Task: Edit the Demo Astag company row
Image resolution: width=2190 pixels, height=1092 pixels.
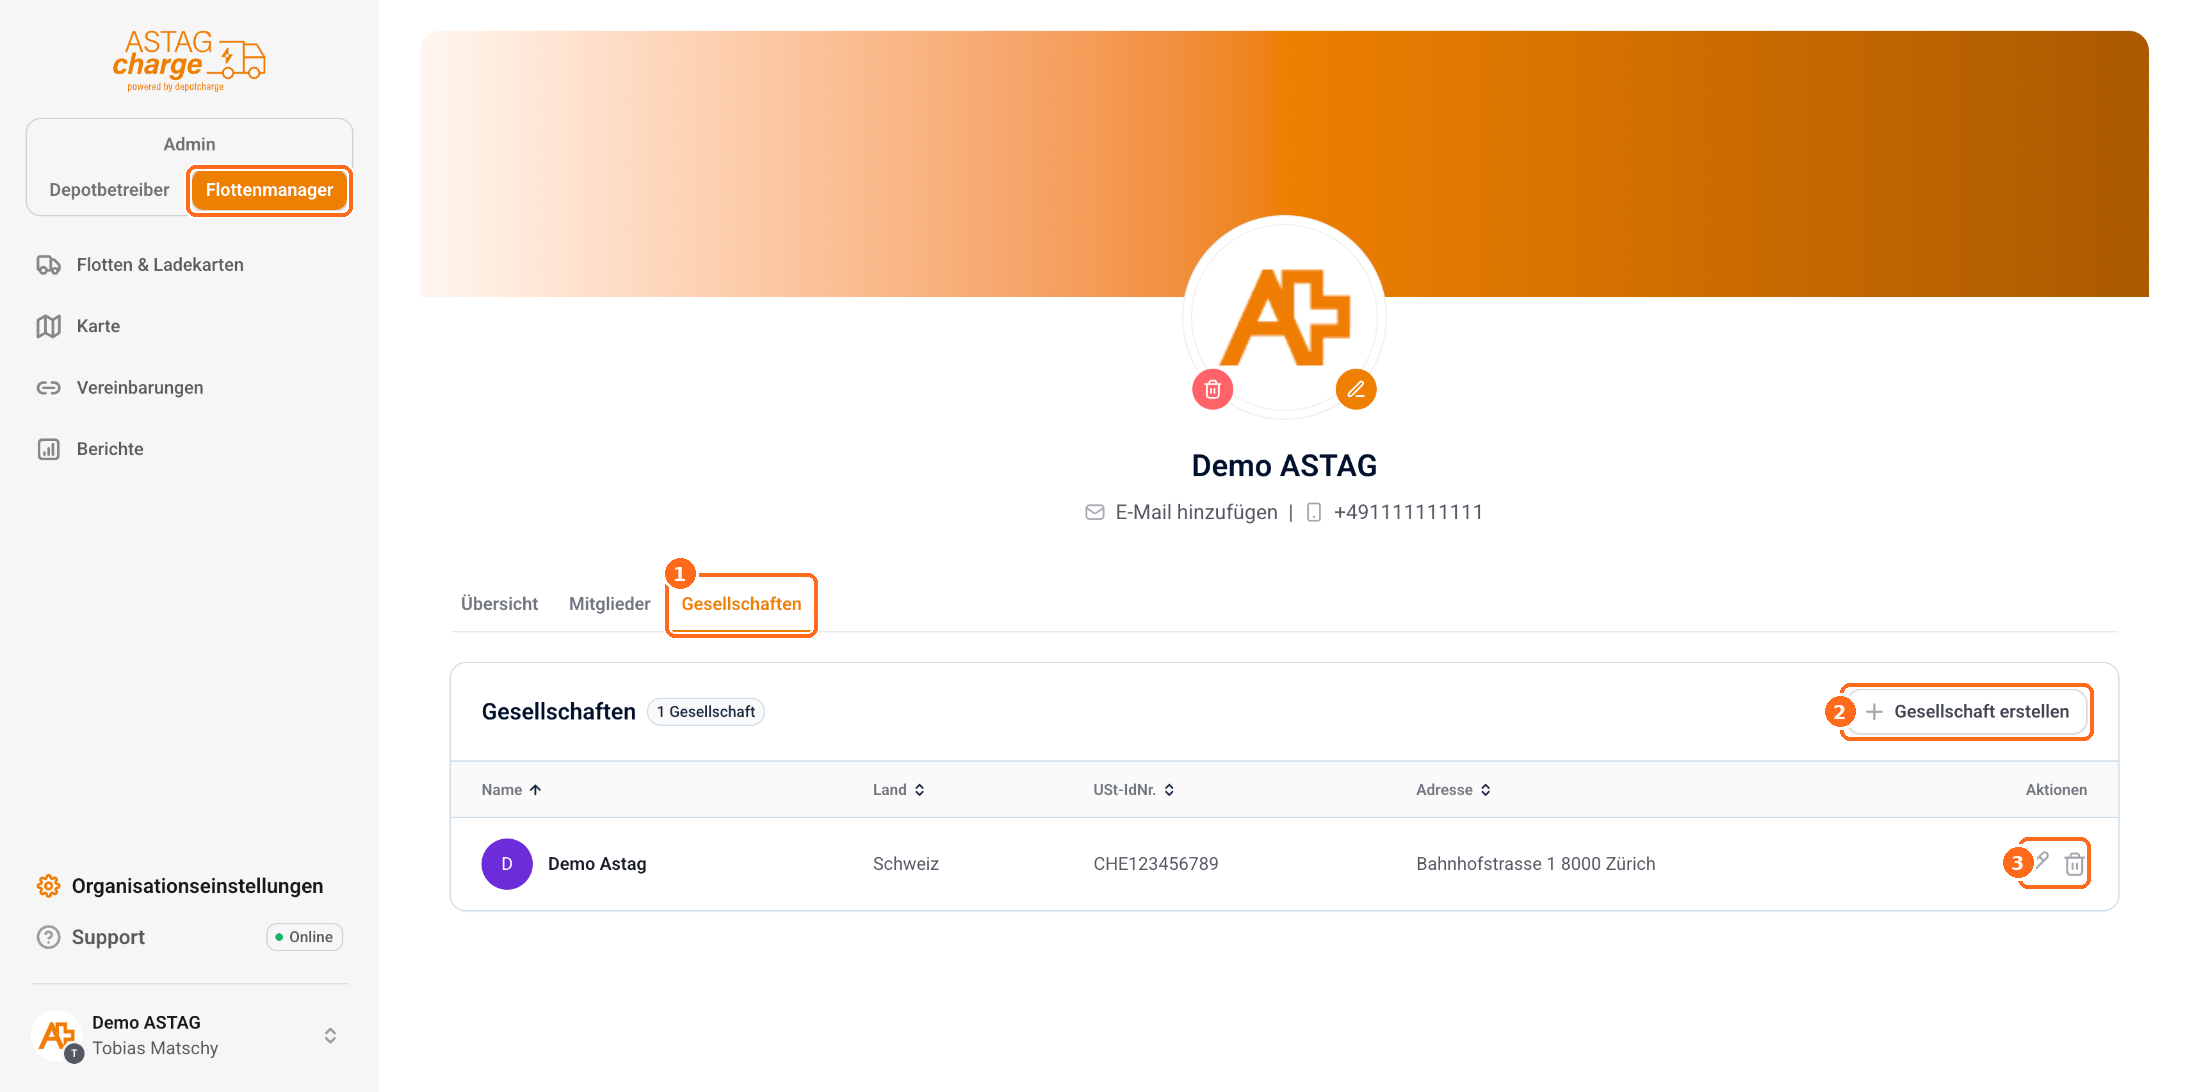Action: click(2041, 862)
